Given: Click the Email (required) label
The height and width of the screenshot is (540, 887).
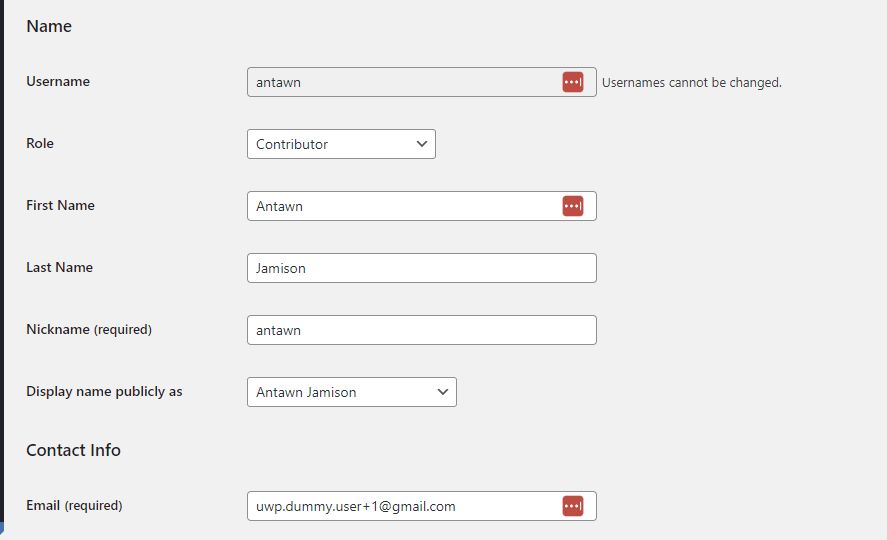Looking at the screenshot, I should pyautogui.click(x=74, y=506).
